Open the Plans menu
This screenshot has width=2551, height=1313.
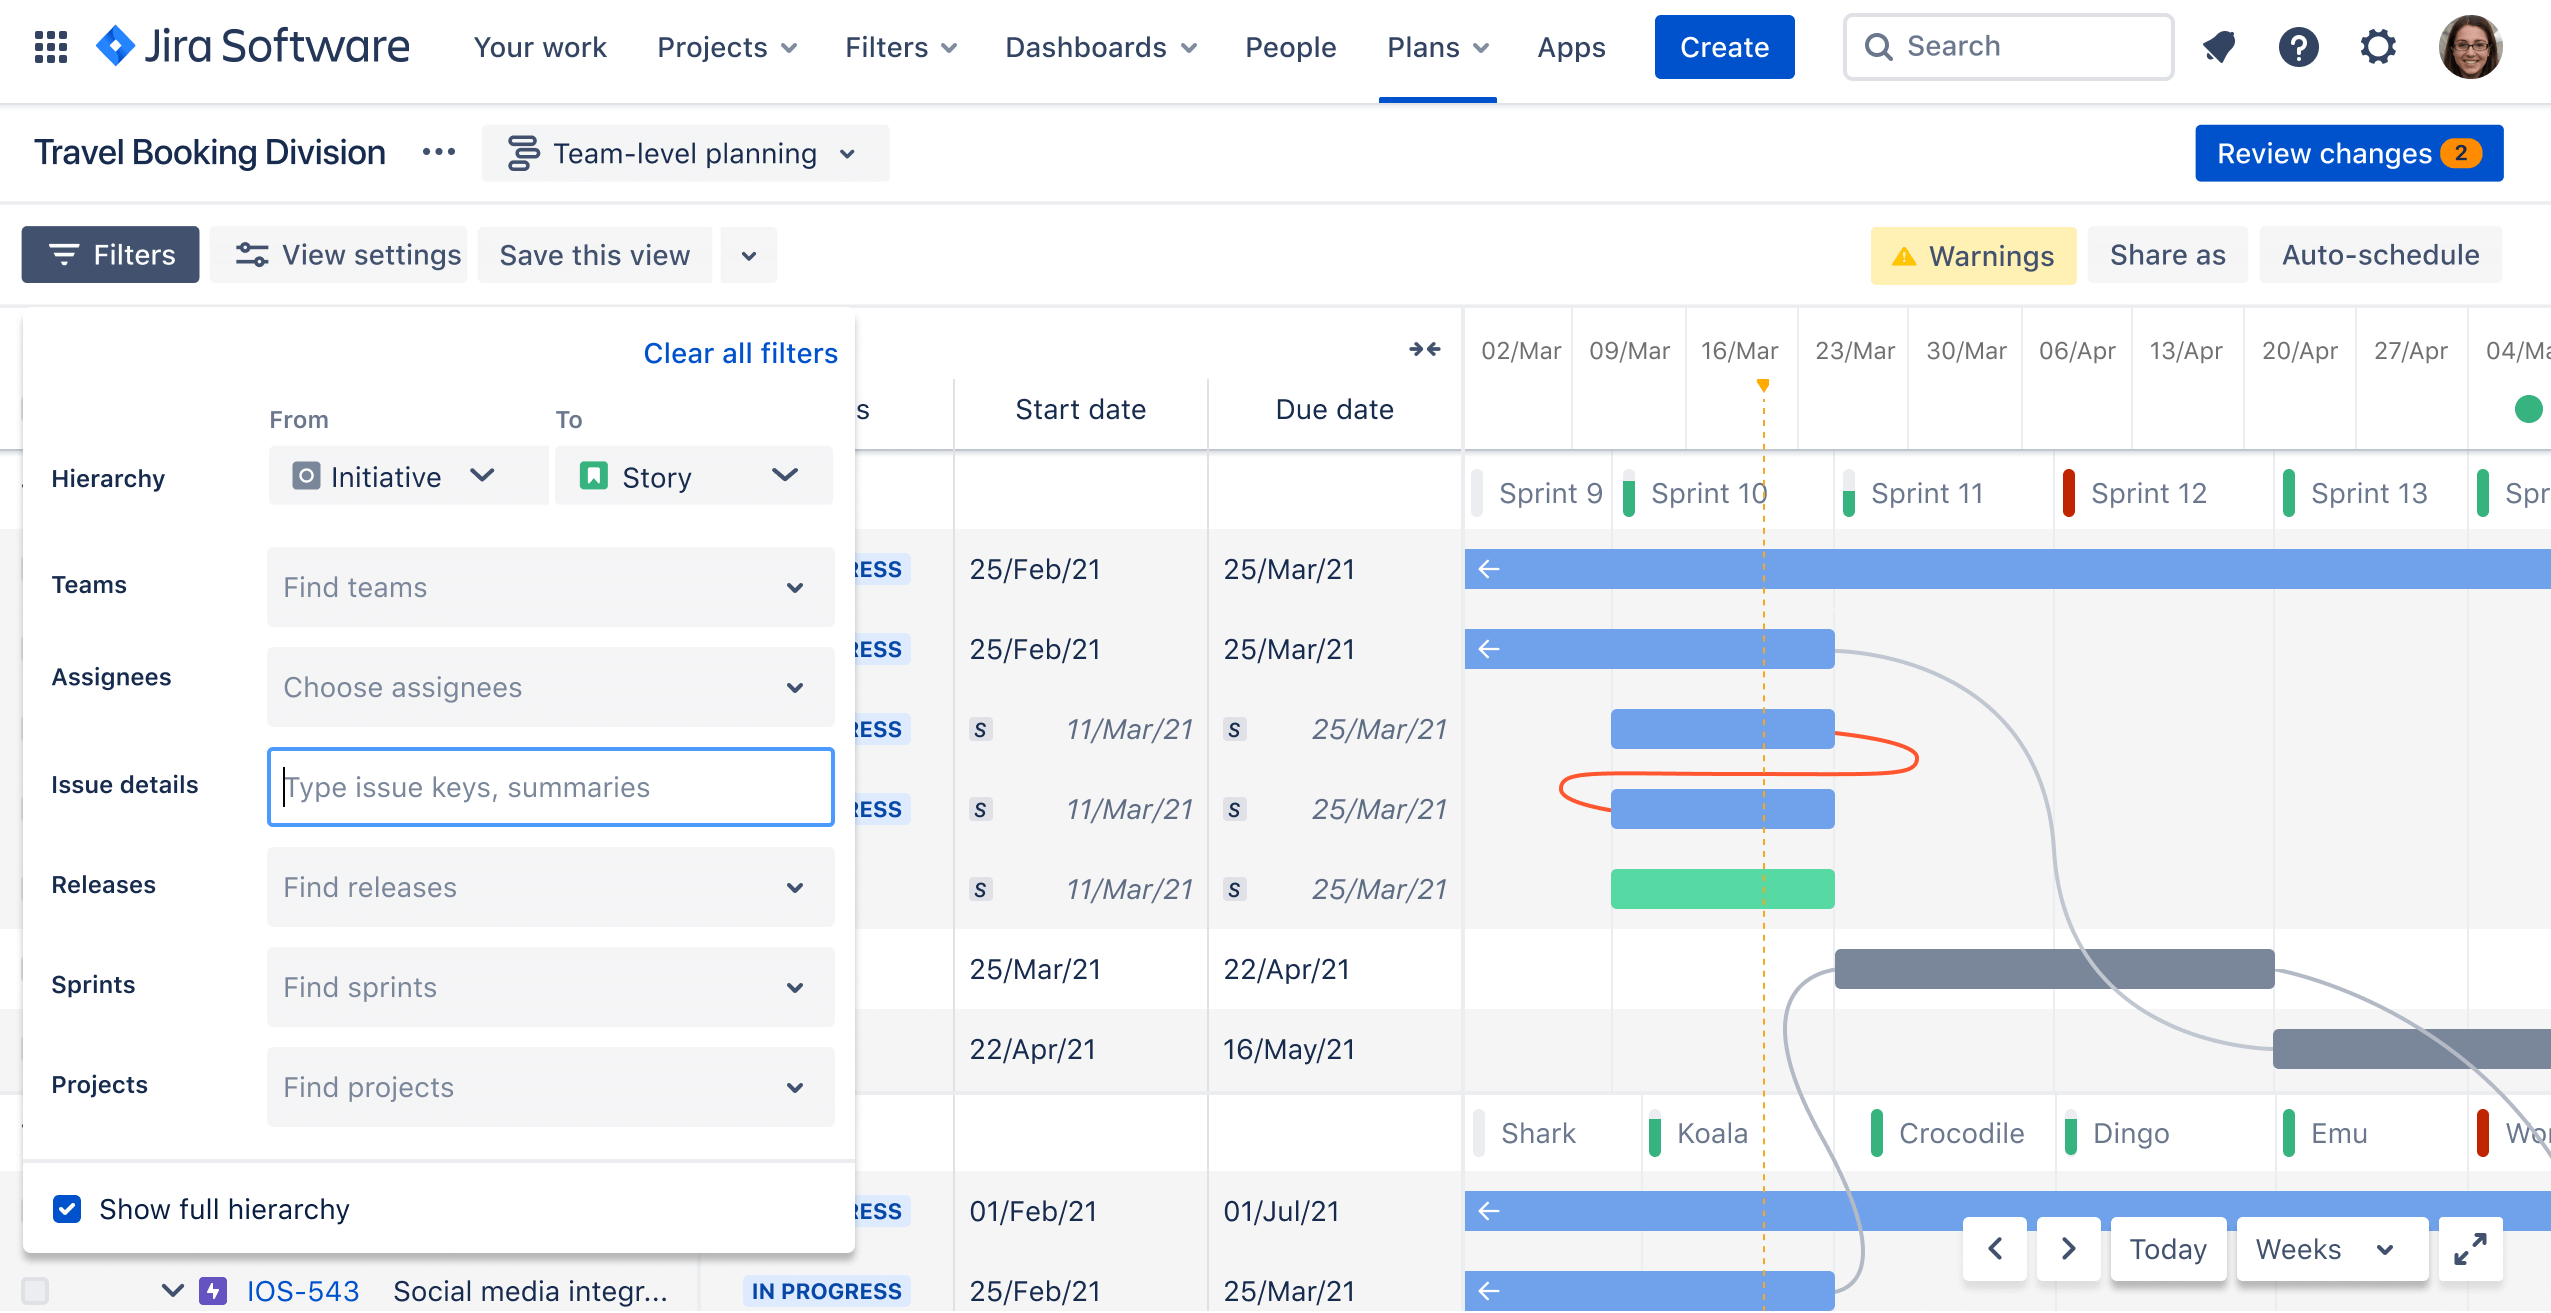pyautogui.click(x=1436, y=45)
